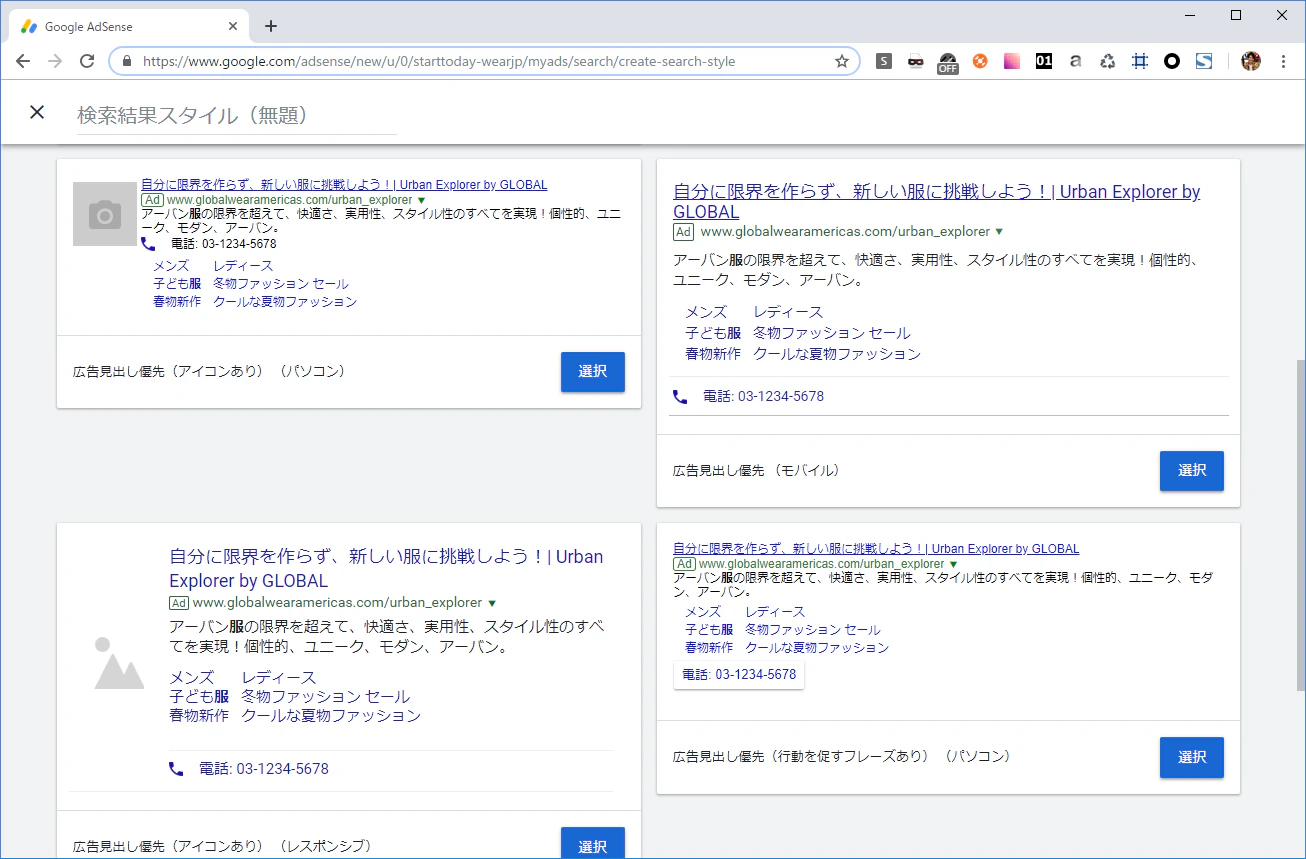Select the call-to-action (行動を促すフレーズあり) style

click(1191, 758)
